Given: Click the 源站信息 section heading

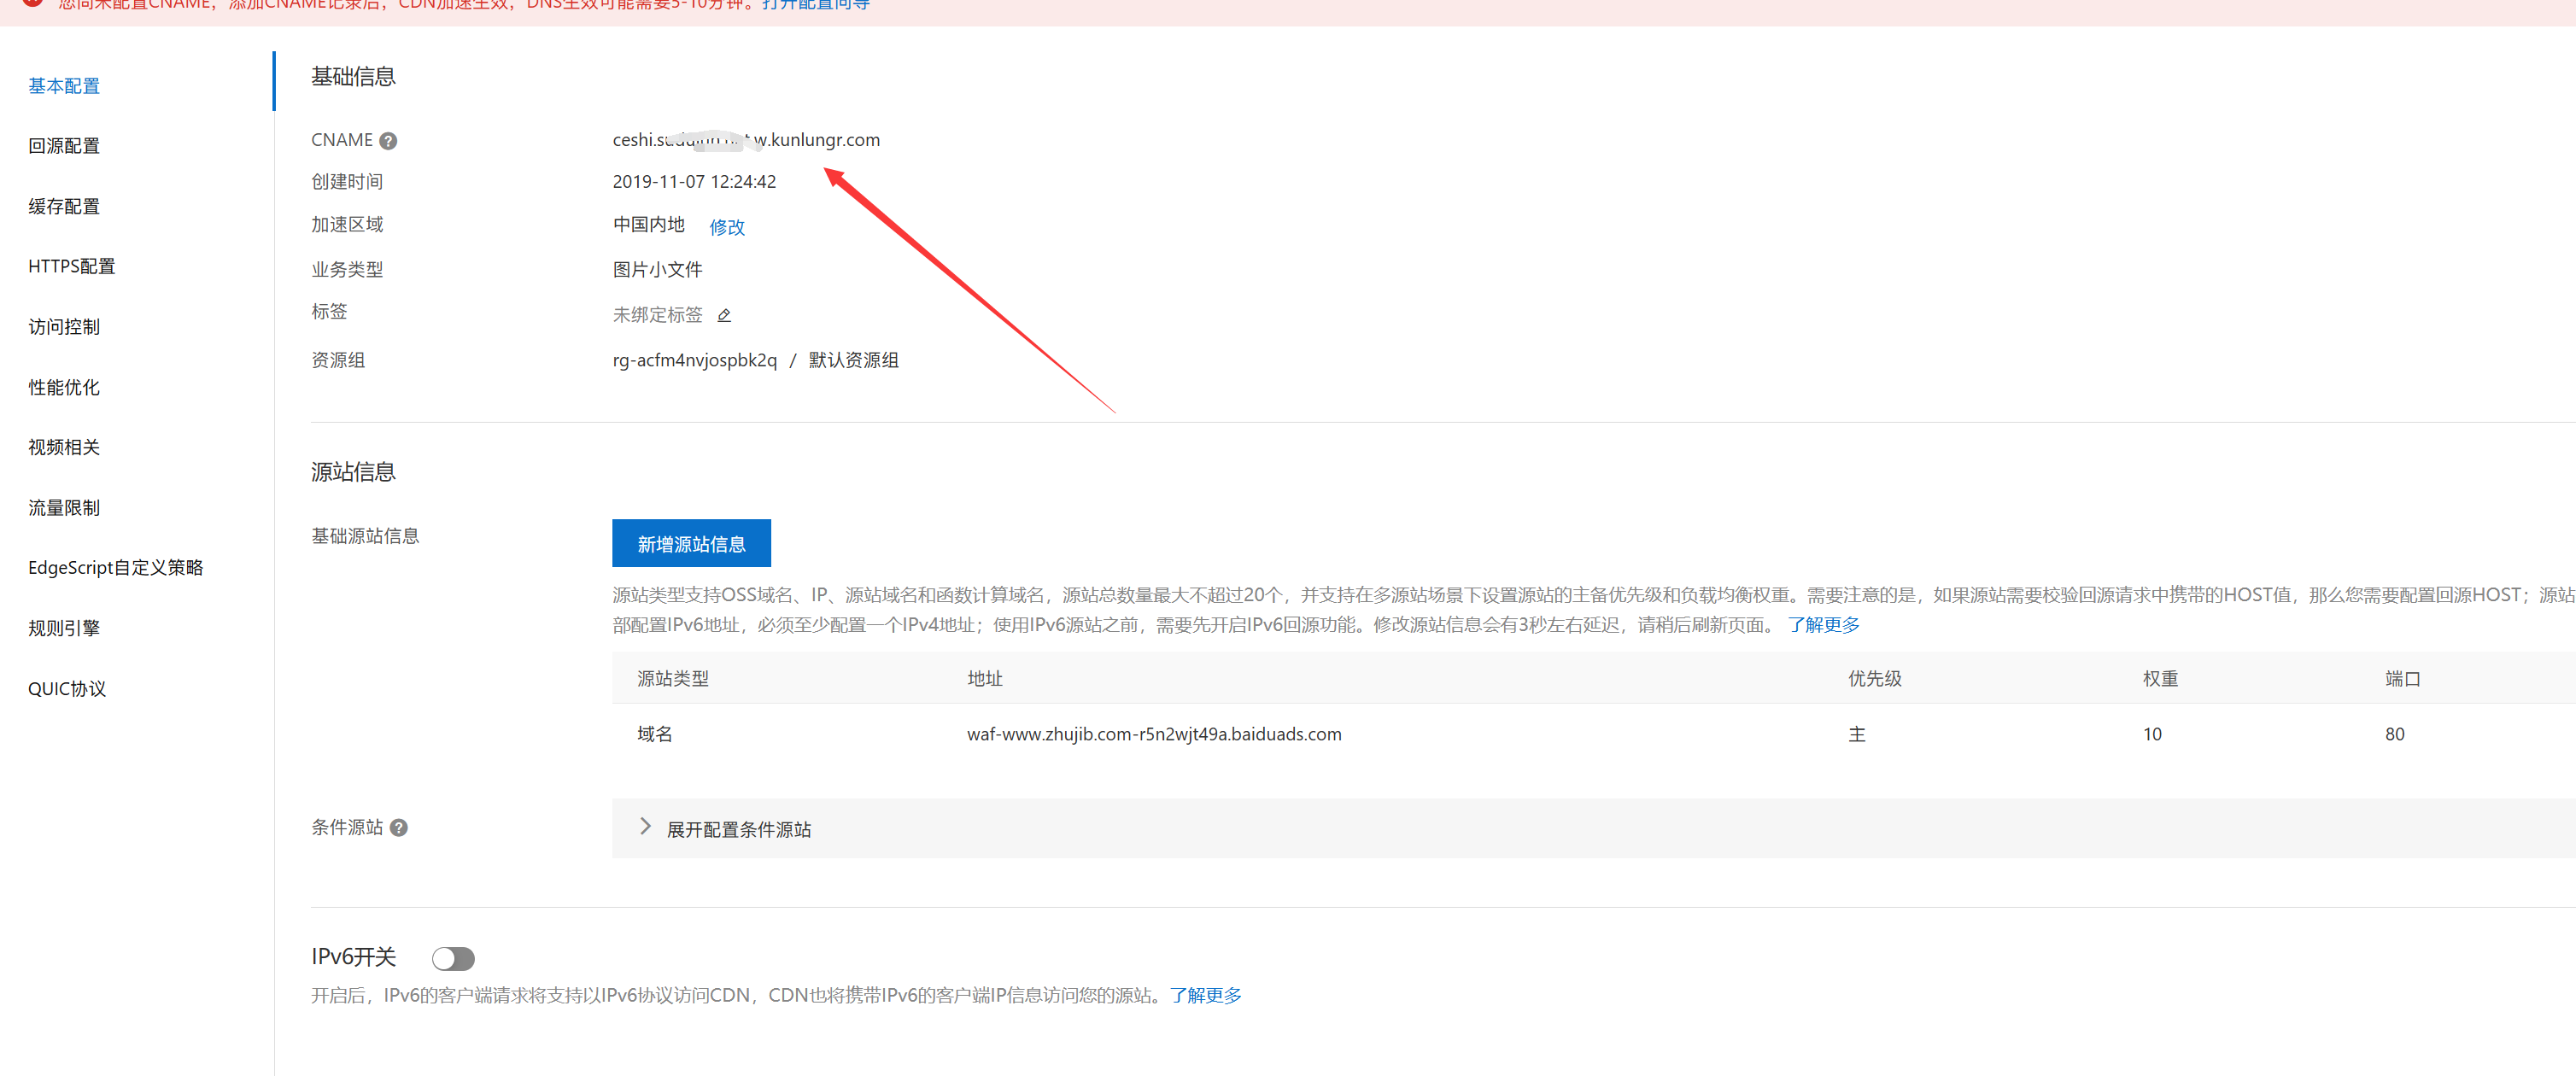Looking at the screenshot, I should [353, 472].
